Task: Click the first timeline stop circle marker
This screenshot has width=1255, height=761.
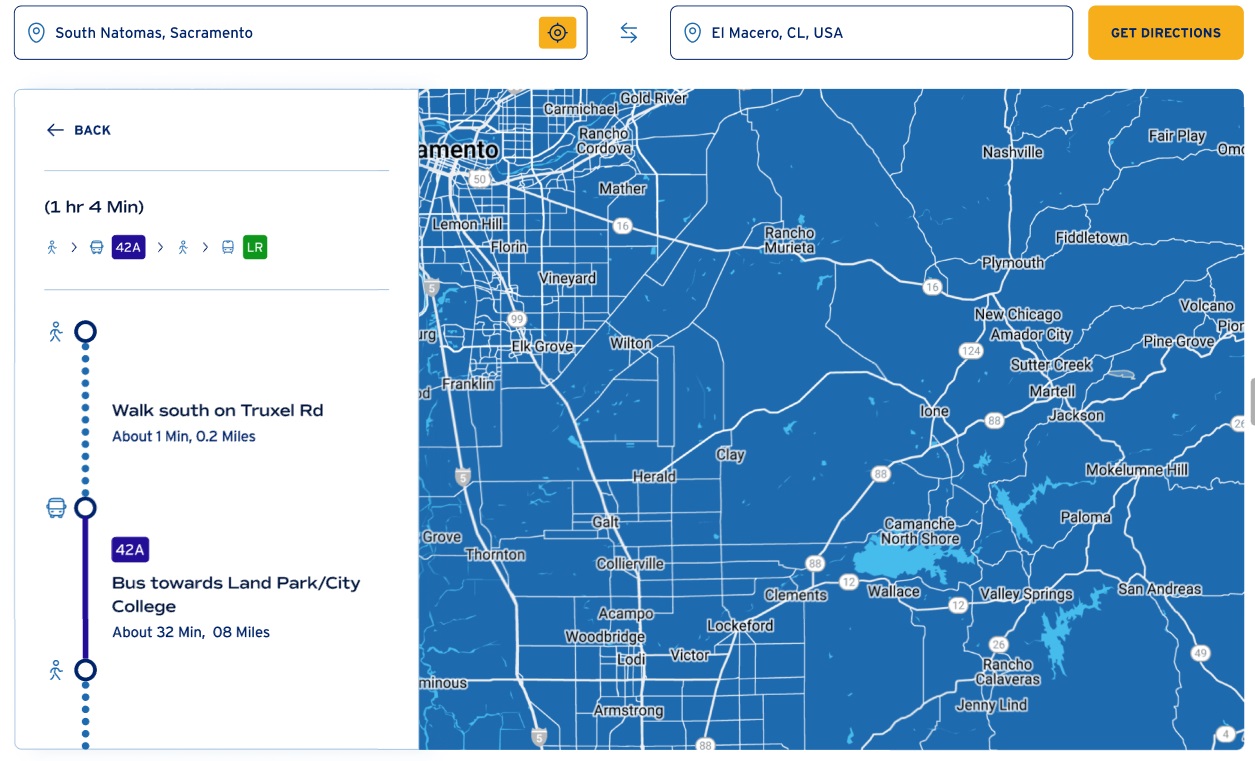Action: tap(86, 332)
